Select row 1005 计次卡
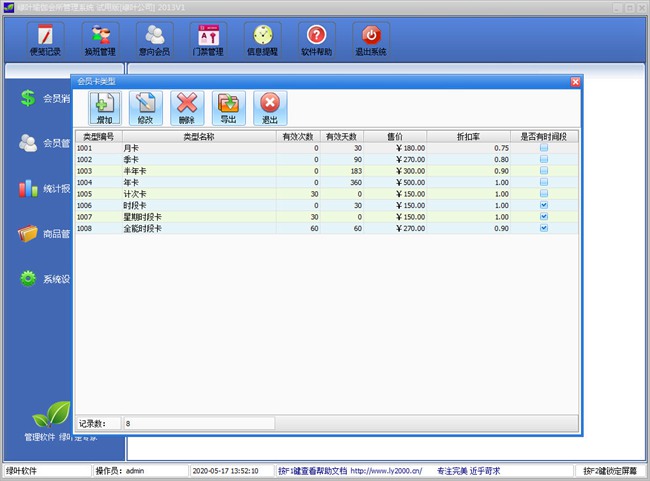650x481 pixels. point(327,194)
